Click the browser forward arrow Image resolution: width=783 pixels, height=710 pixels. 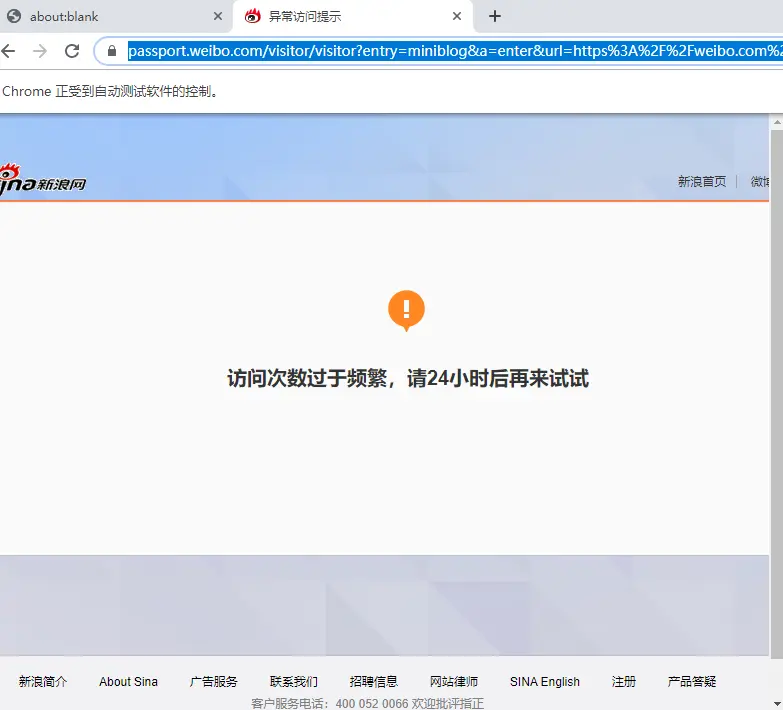(x=40, y=50)
